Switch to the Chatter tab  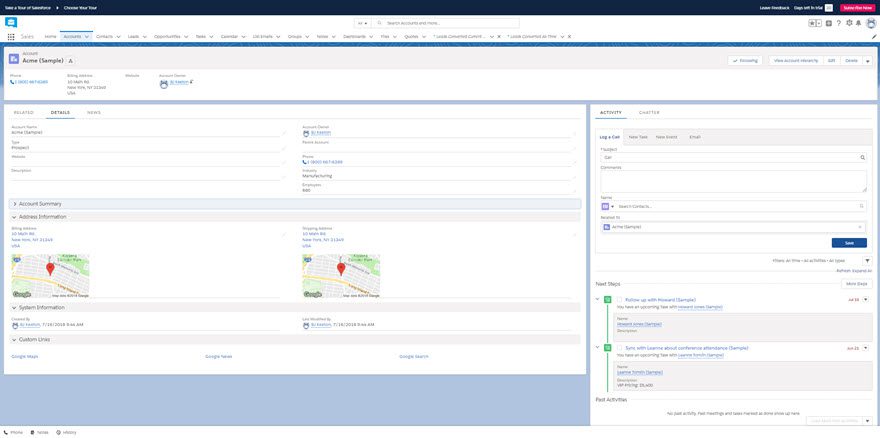point(649,112)
